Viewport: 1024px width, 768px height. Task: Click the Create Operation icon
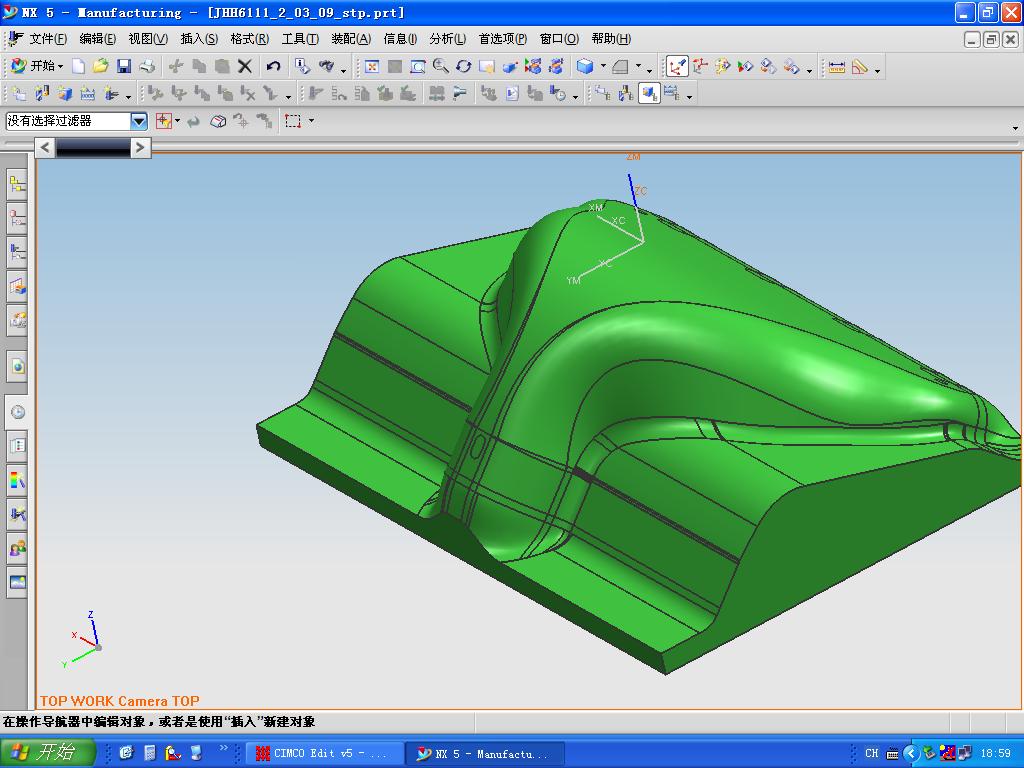coord(111,94)
